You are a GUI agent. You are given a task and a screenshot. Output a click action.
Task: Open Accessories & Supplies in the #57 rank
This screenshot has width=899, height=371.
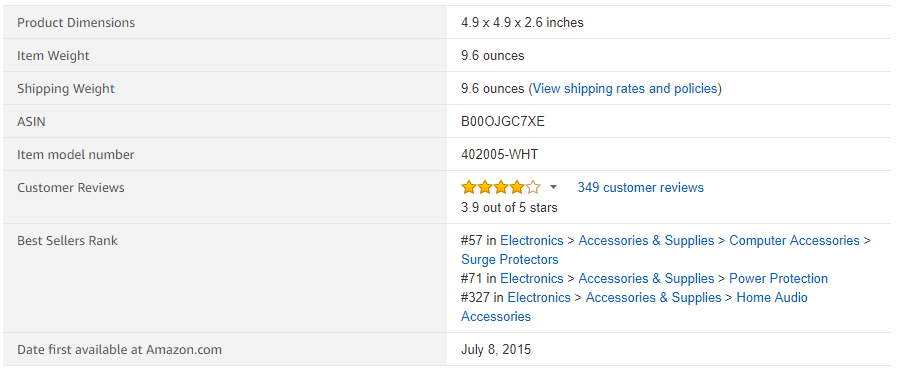tap(646, 240)
